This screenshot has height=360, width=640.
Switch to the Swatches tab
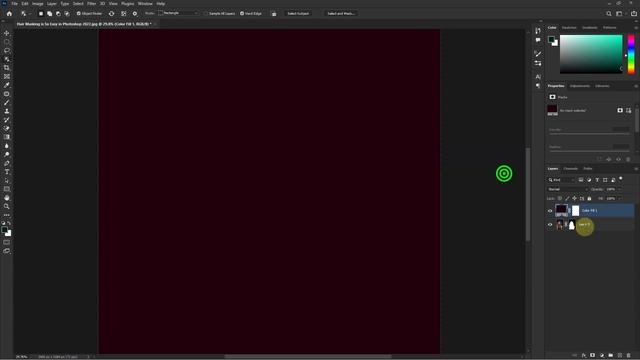[x=569, y=28]
